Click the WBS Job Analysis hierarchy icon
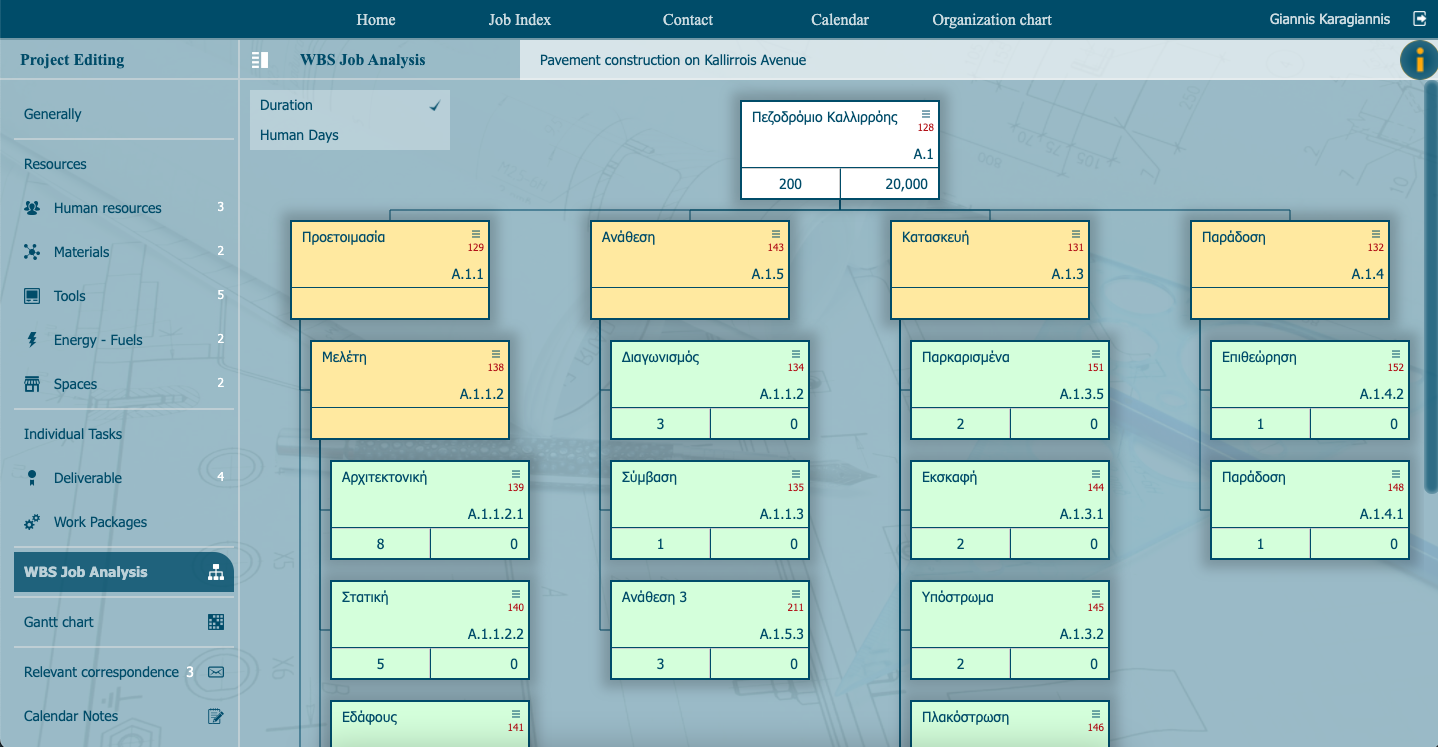1438x747 pixels. [x=216, y=572]
